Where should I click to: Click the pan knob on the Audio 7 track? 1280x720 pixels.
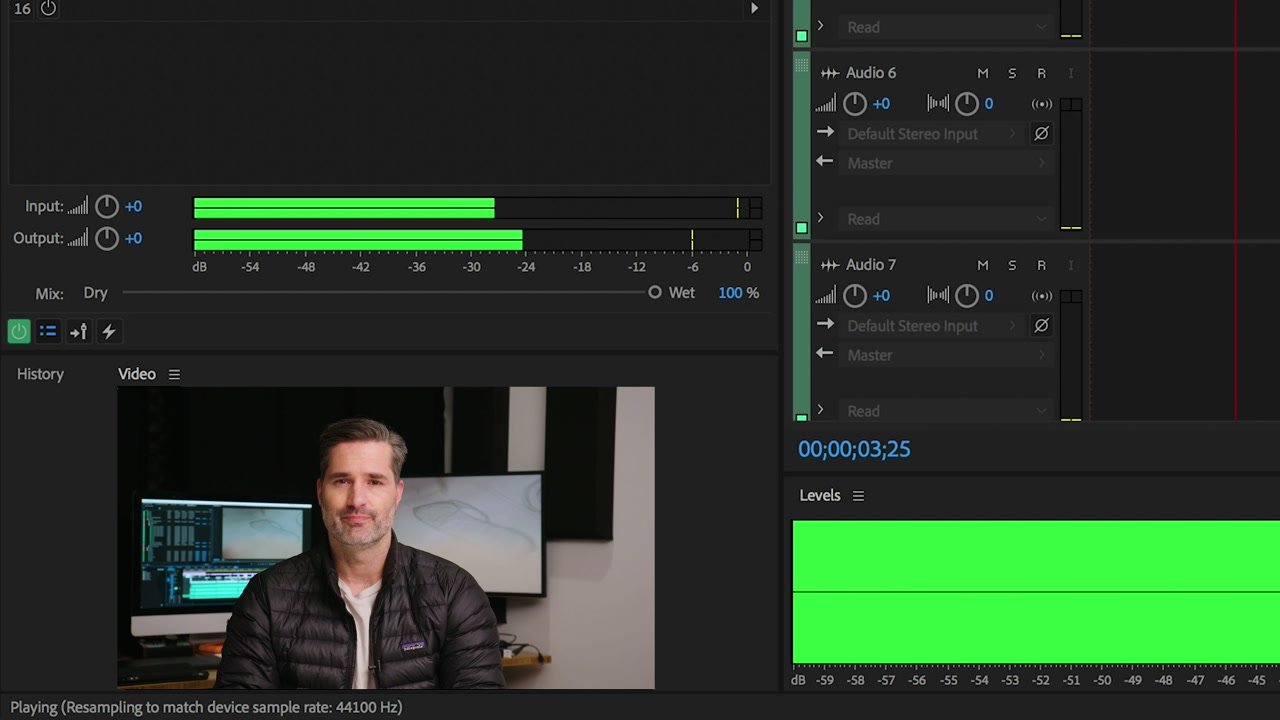point(967,295)
